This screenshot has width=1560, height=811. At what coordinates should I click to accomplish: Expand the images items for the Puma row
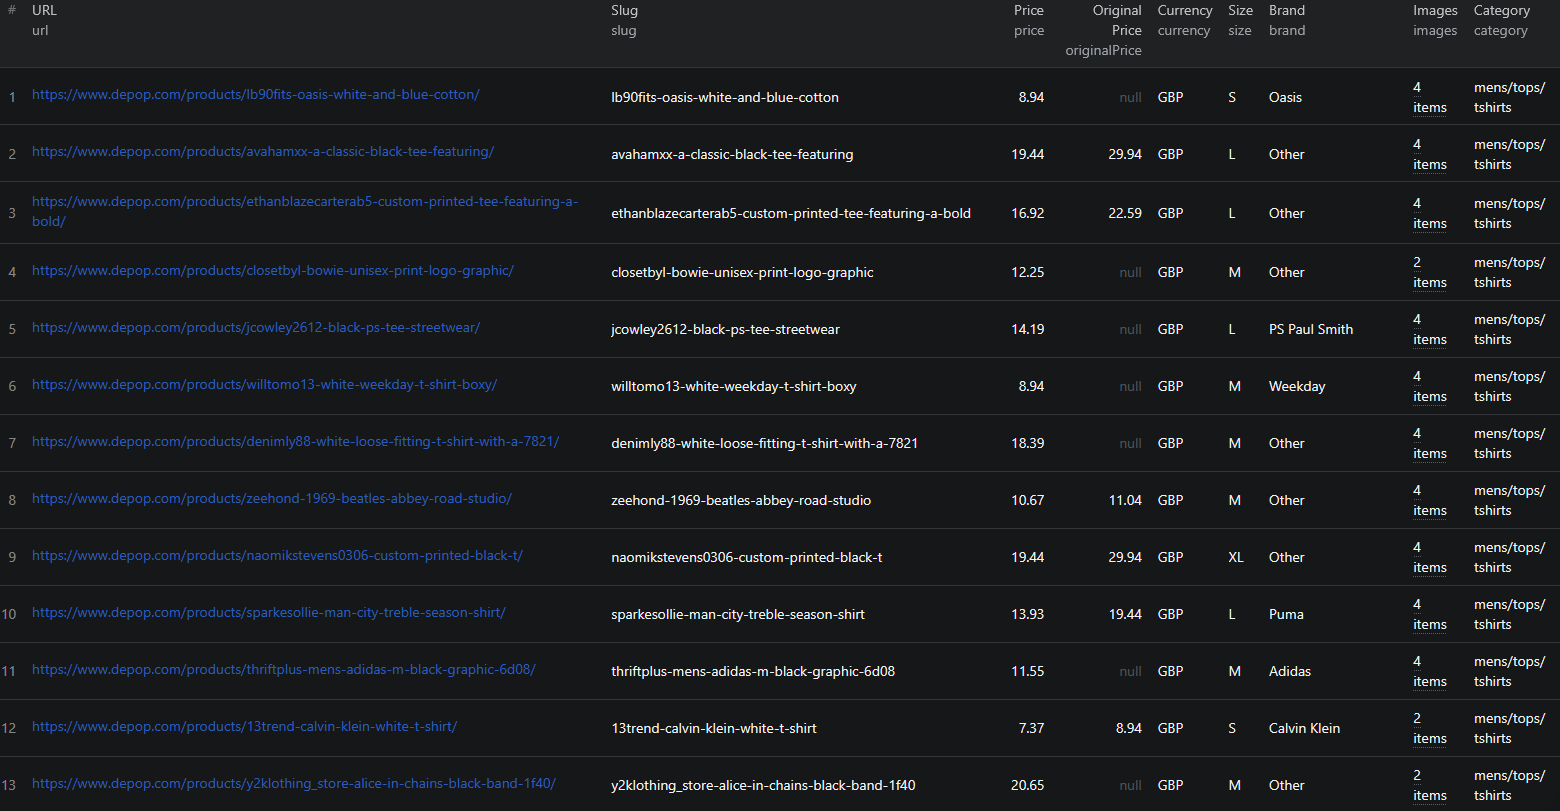1429,615
